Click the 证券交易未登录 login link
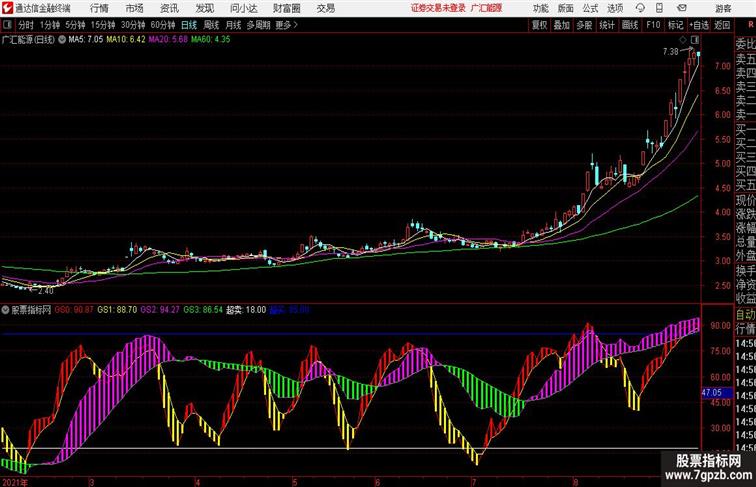Screen dimensions: 756x487 438,8
